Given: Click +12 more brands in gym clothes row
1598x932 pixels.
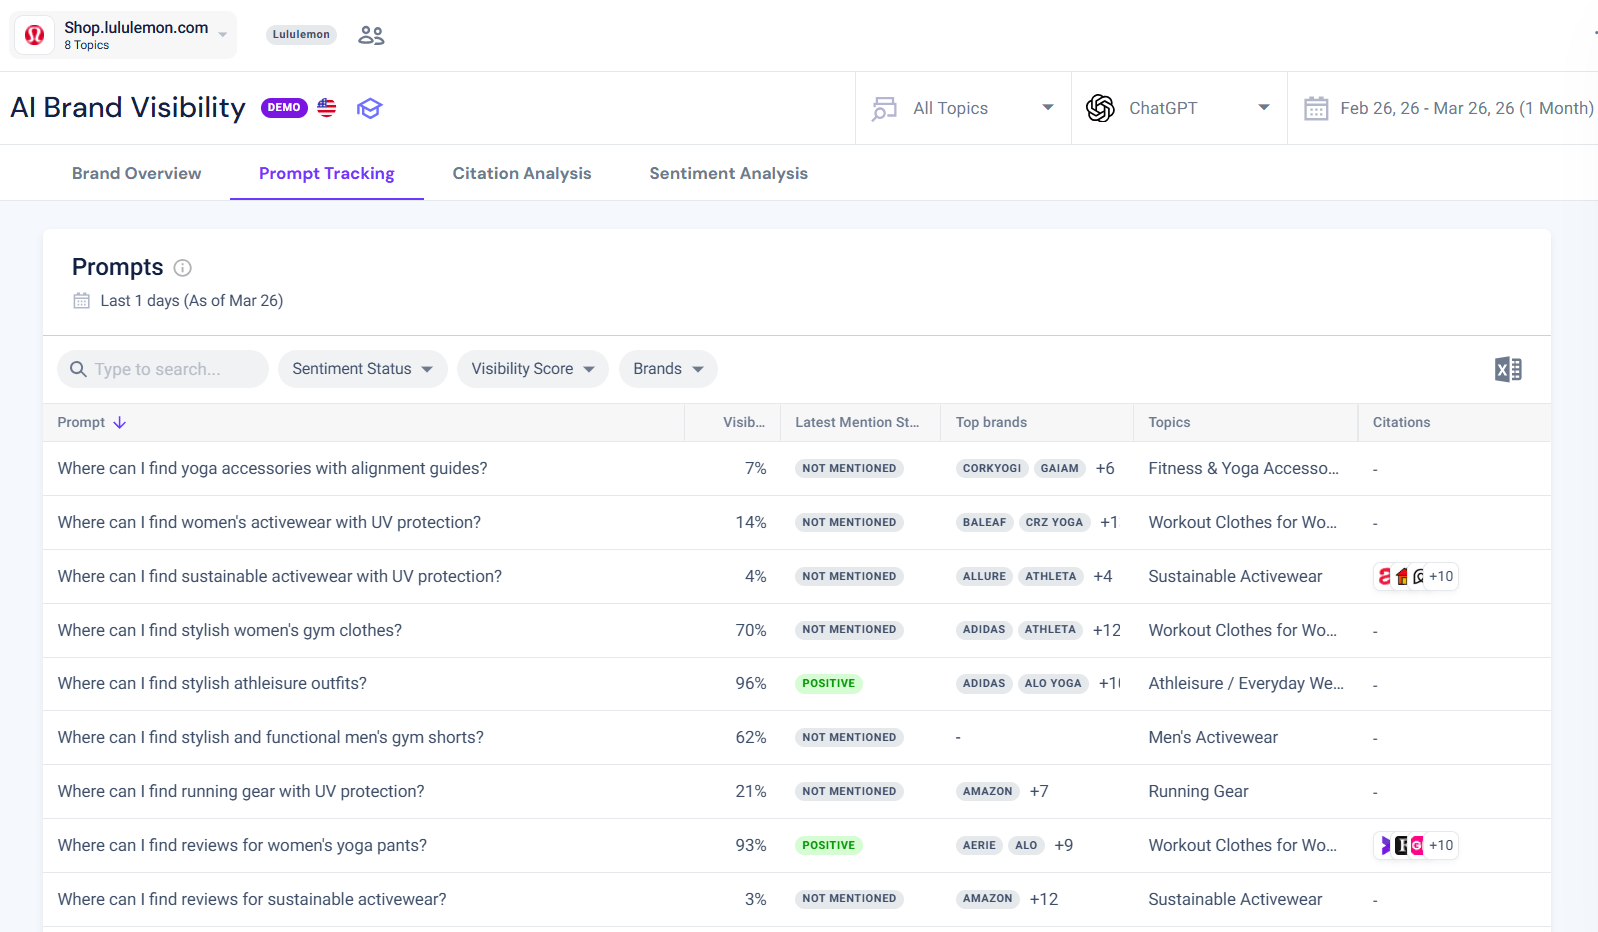Looking at the screenshot, I should coord(1107,630).
